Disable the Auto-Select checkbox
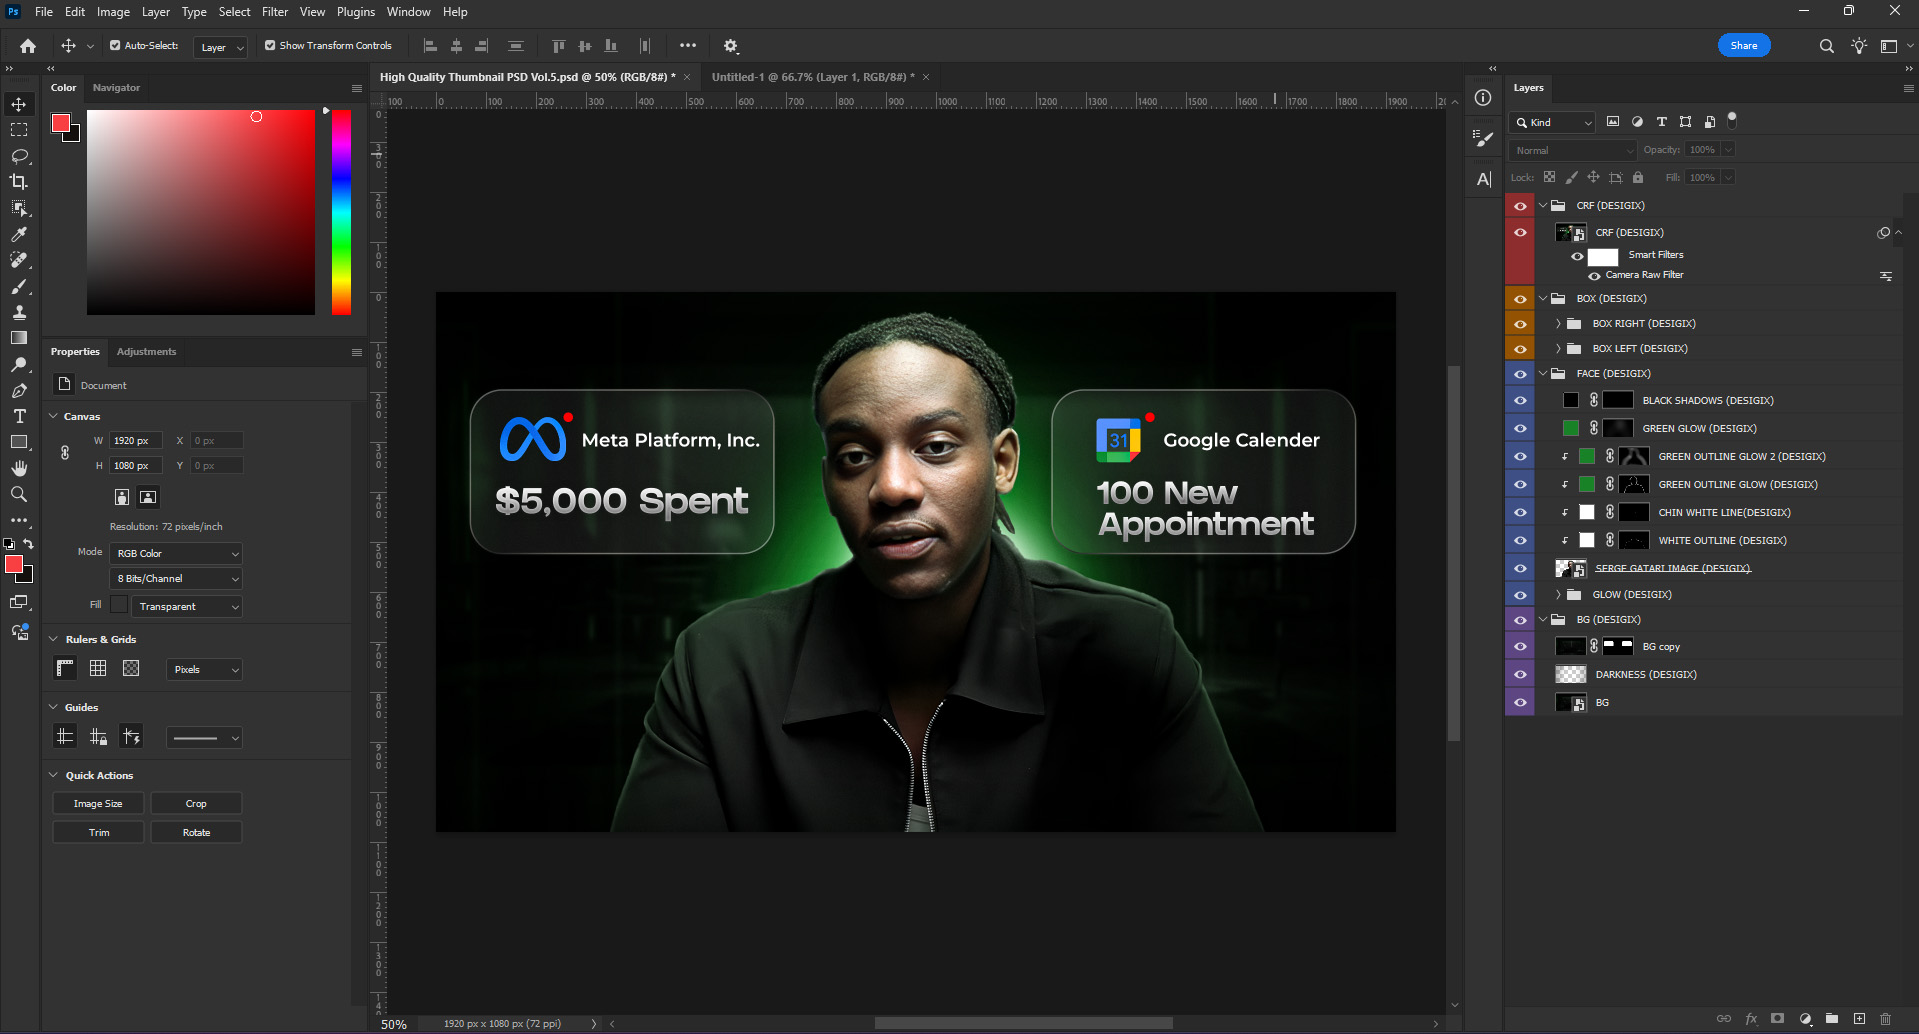The height and width of the screenshot is (1034, 1919). (115, 46)
